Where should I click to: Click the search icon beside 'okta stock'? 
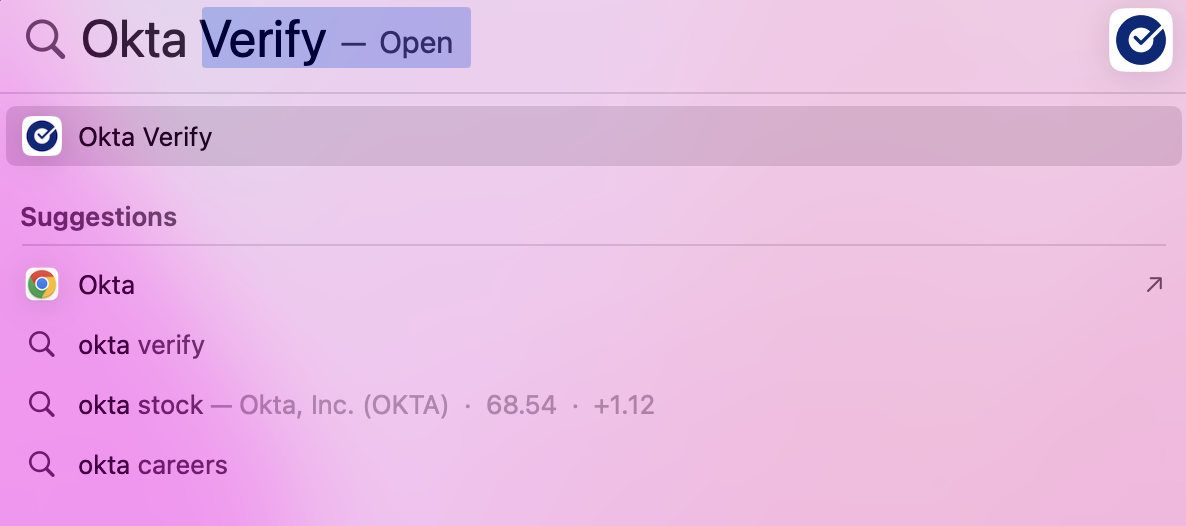point(41,405)
